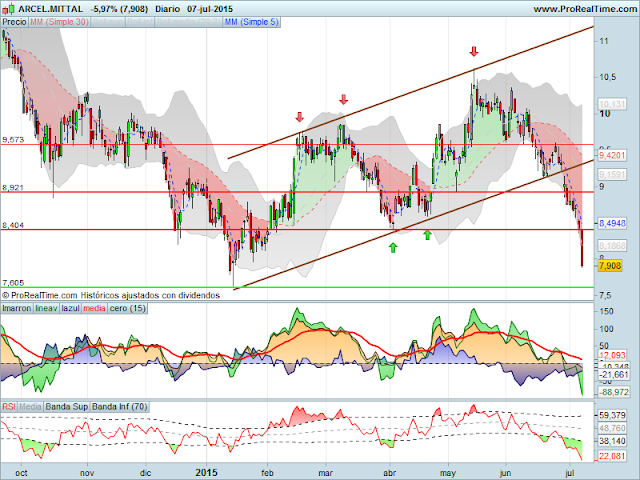The width and height of the screenshot is (640, 480).
Task: Click the greyed Media label in RSI panel
Action: tap(30, 407)
